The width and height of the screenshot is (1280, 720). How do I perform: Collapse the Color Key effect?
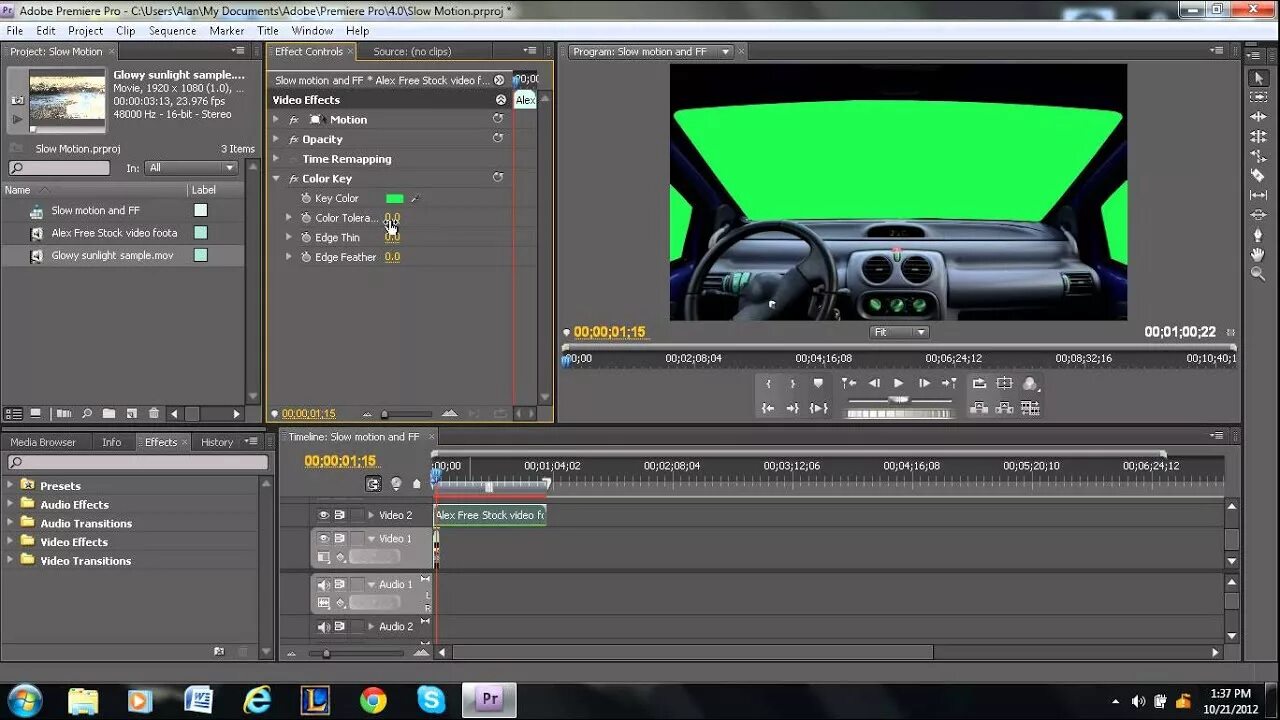coord(277,179)
